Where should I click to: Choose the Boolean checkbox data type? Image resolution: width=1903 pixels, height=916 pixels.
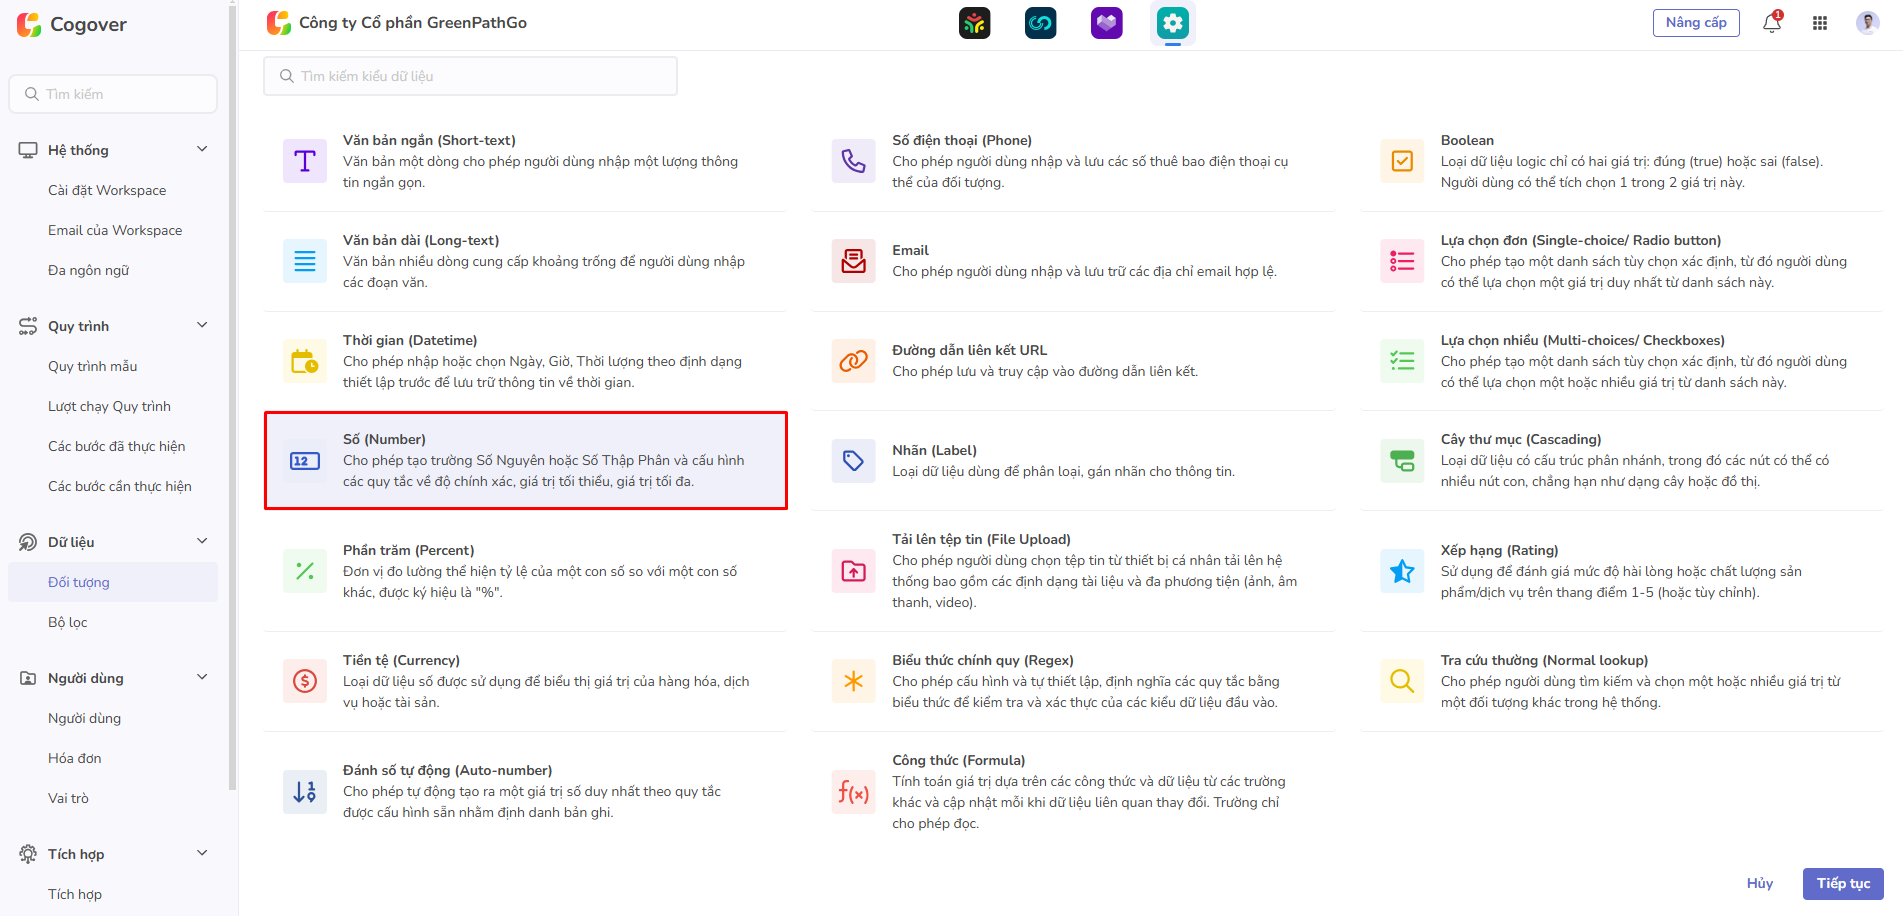1402,161
